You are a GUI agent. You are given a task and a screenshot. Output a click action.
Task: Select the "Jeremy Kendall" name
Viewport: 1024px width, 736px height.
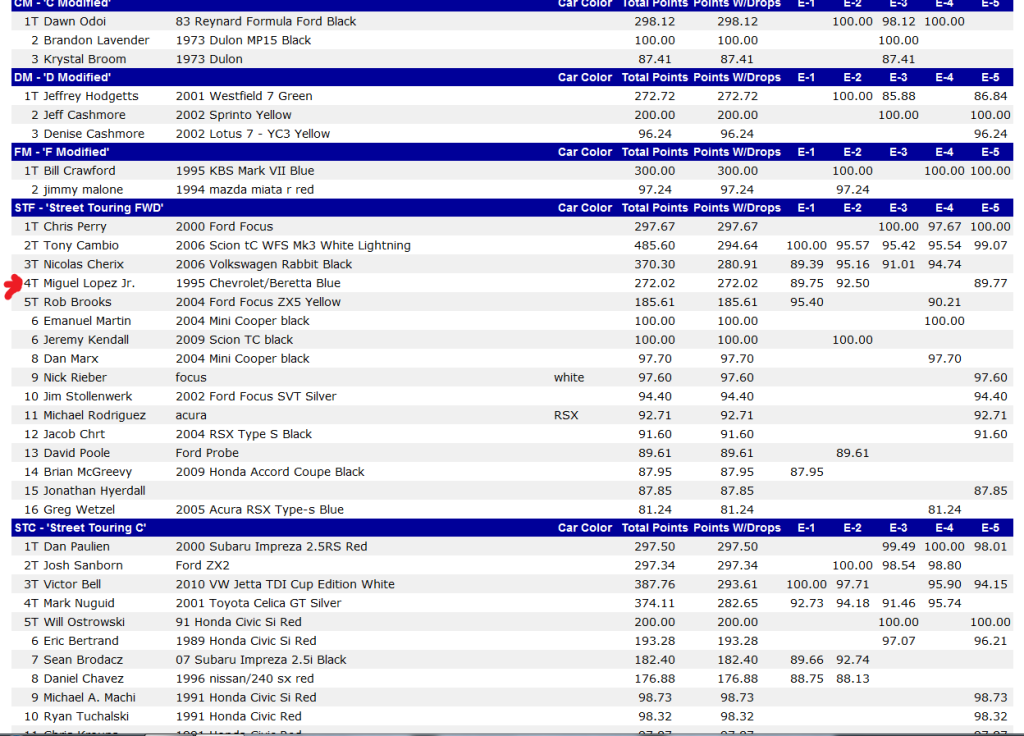86,341
